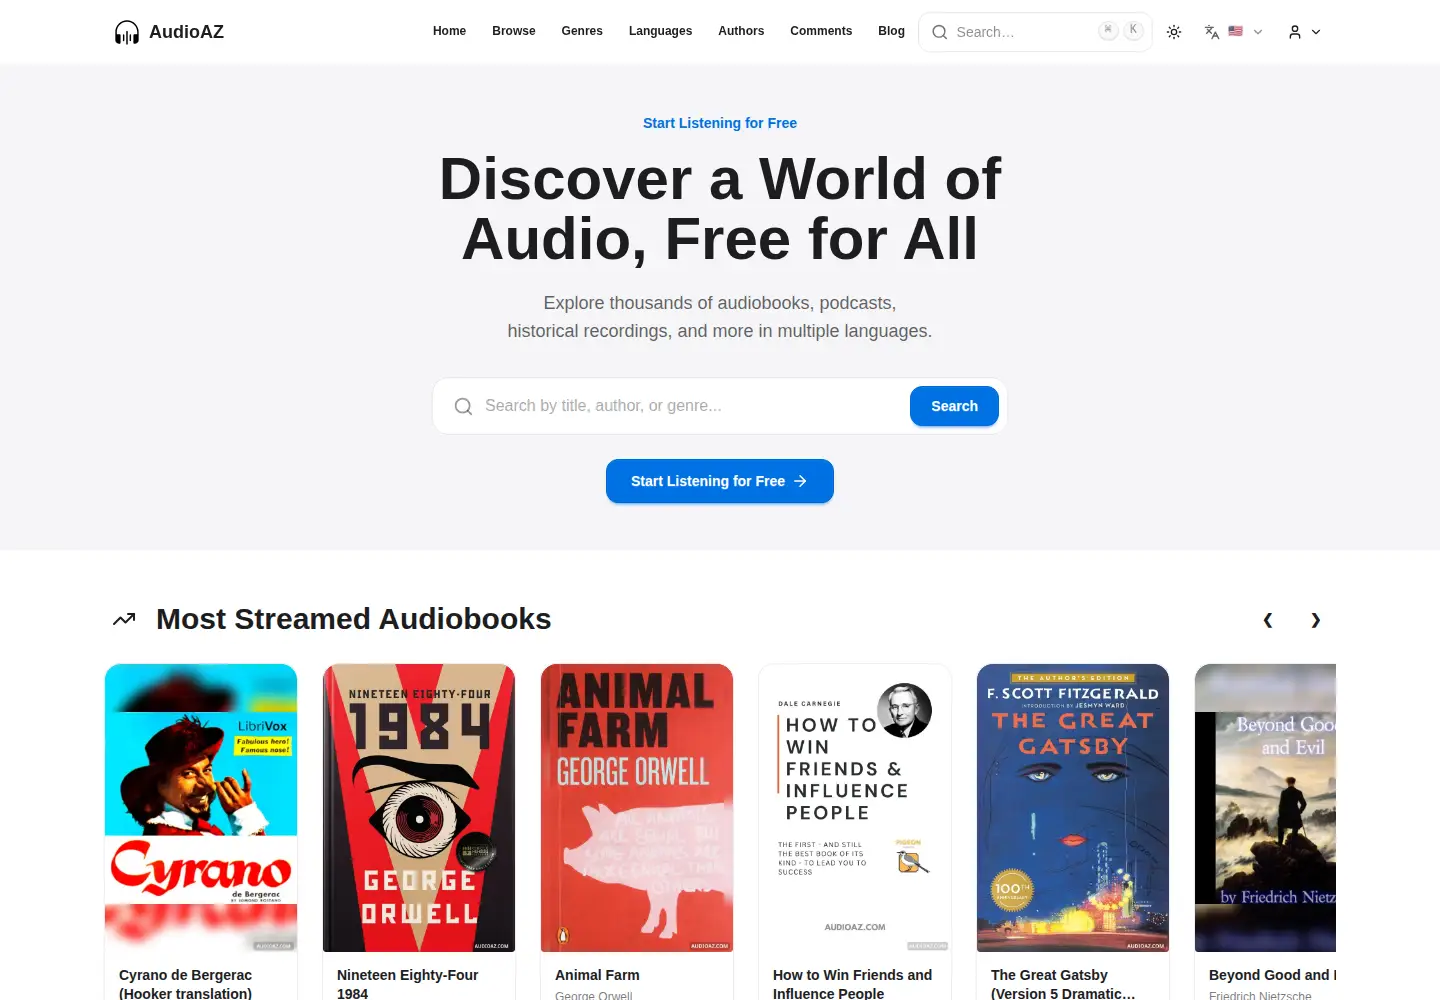Viewport: 1440px width, 1000px height.
Task: Open Beyond Good and Evil cover
Action: click(1266, 808)
